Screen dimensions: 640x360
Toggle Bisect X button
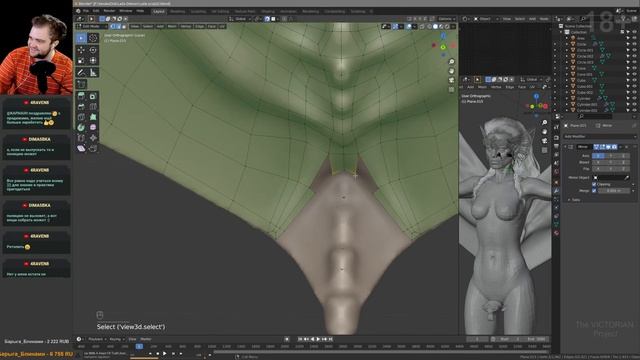click(x=598, y=162)
